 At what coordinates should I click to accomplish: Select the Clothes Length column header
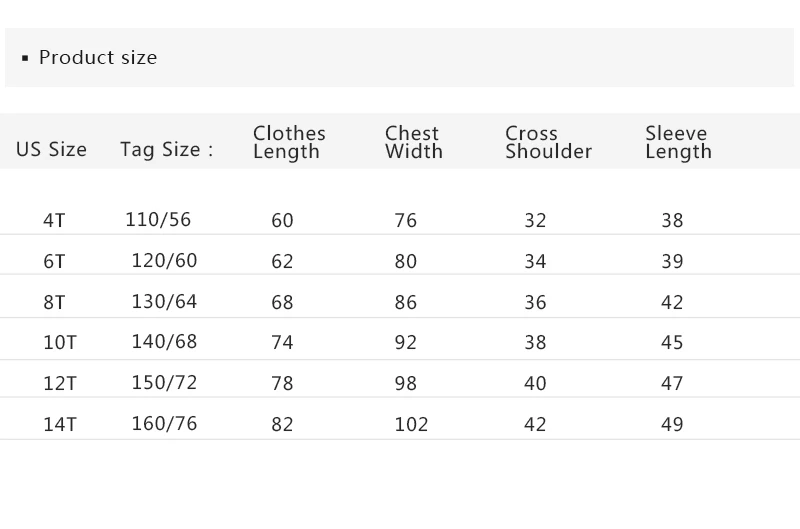click(289, 142)
